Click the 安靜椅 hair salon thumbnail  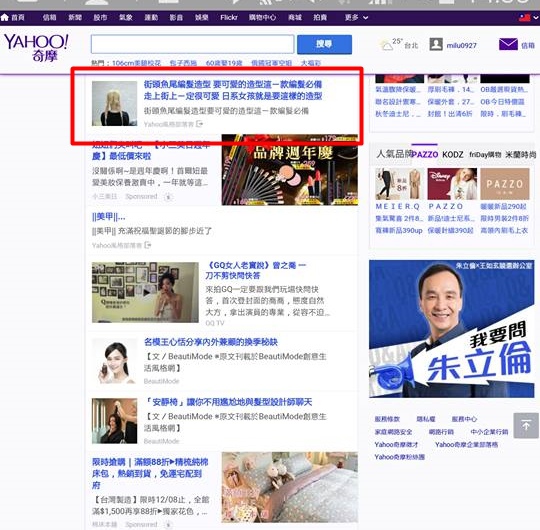114,421
